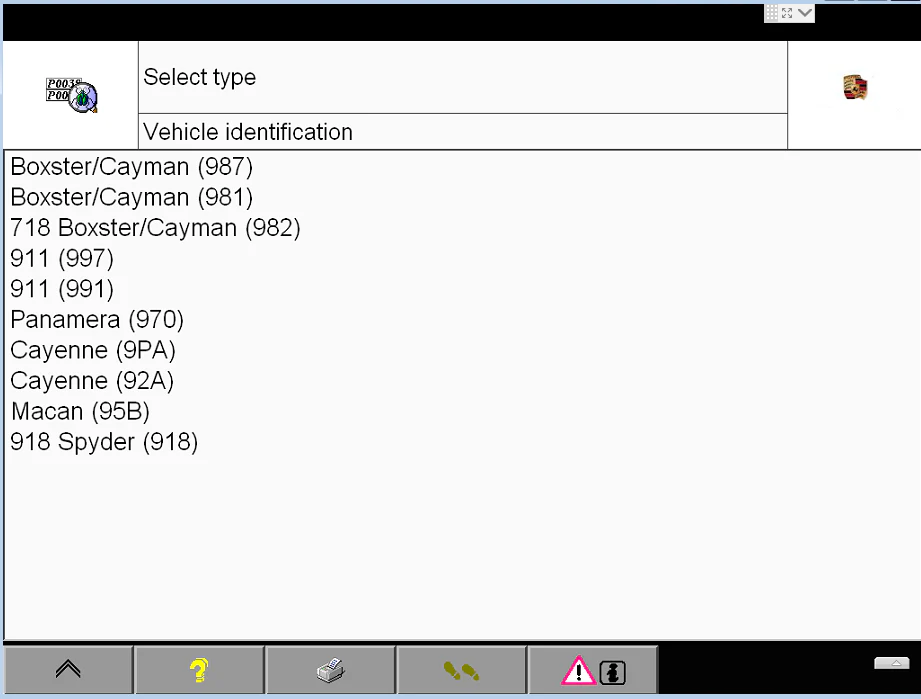921x699 pixels.
Task: Click the Porsche crest logo
Action: (x=855, y=88)
